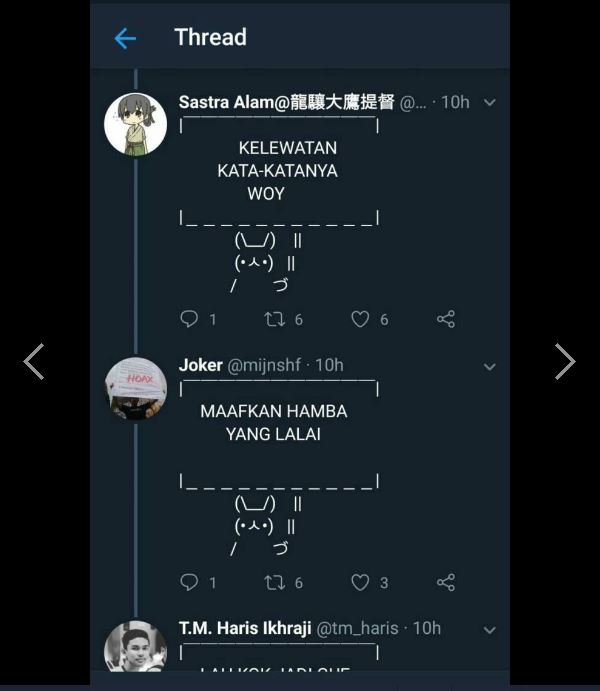Open Sastra Alam tweet options chevron

tap(489, 102)
